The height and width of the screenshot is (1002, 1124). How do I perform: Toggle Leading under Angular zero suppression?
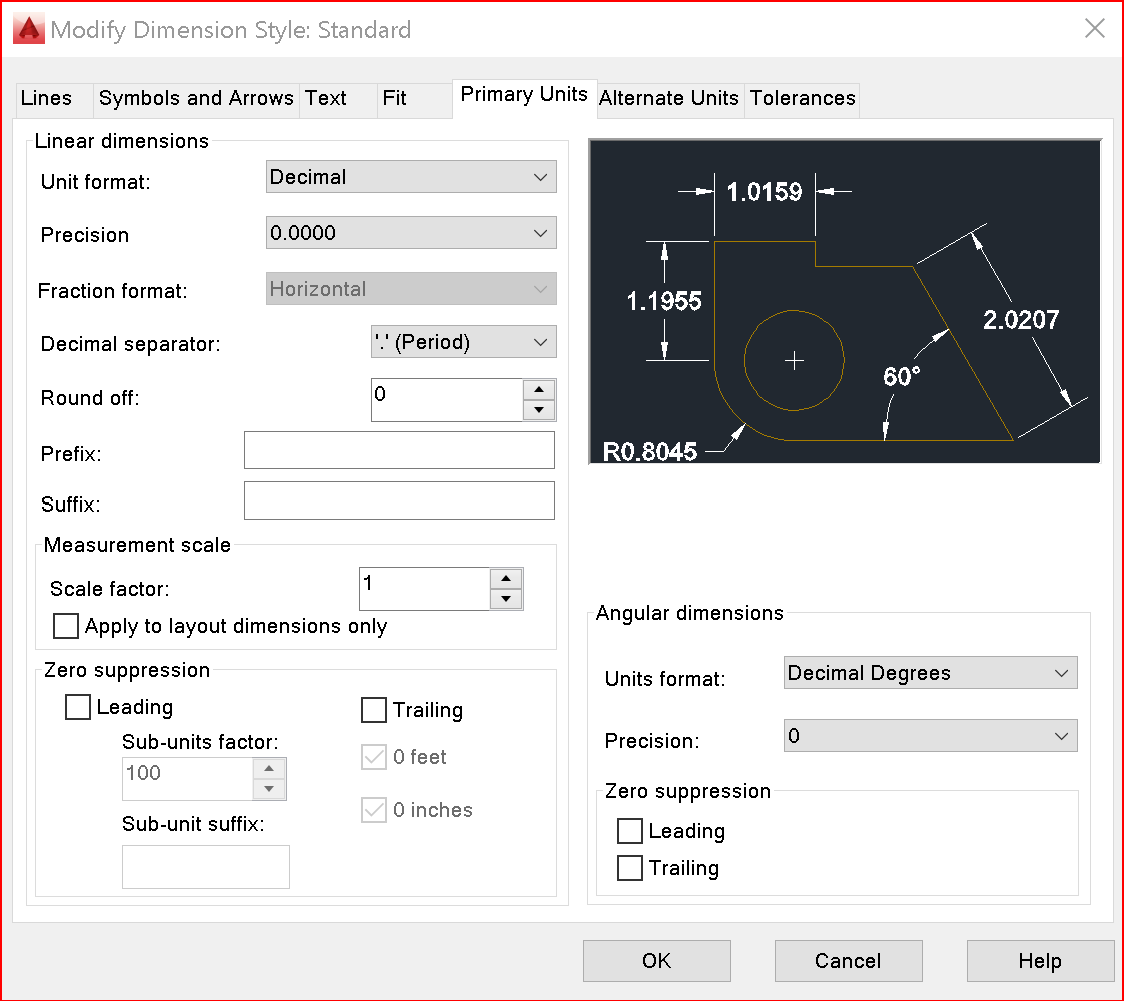(x=630, y=831)
